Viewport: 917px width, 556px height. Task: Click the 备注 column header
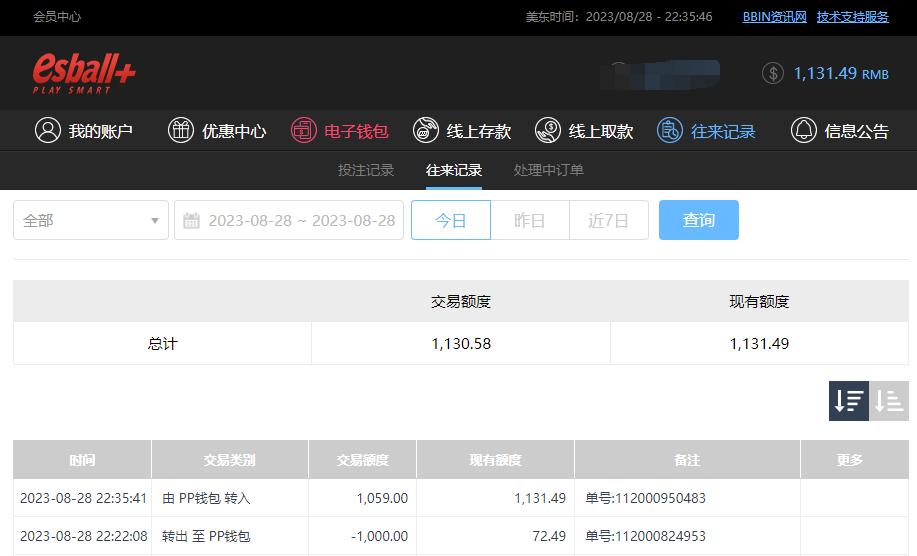687,460
